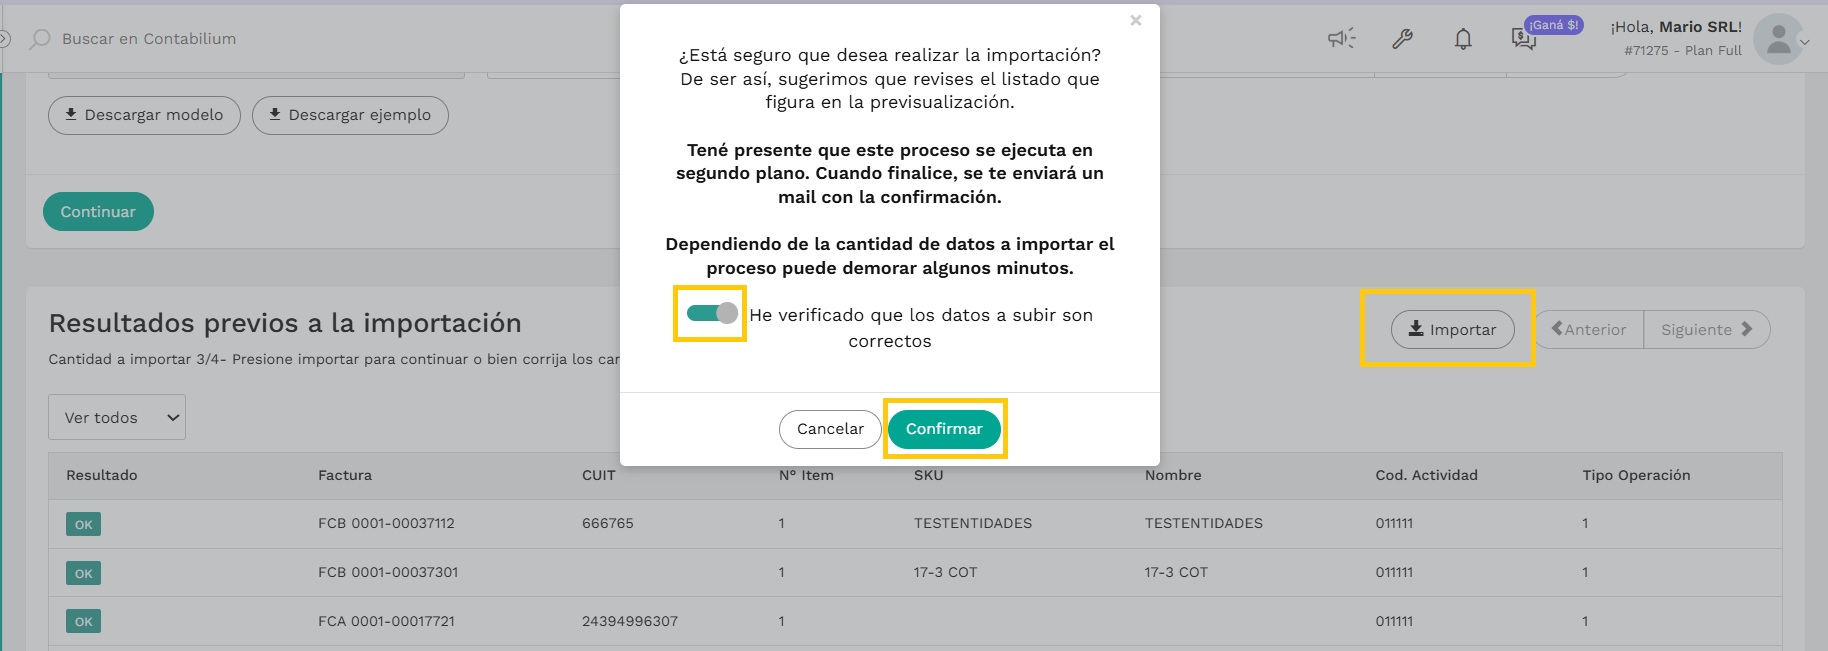Download the model file
The height and width of the screenshot is (651, 1828).
pyautogui.click(x=144, y=115)
